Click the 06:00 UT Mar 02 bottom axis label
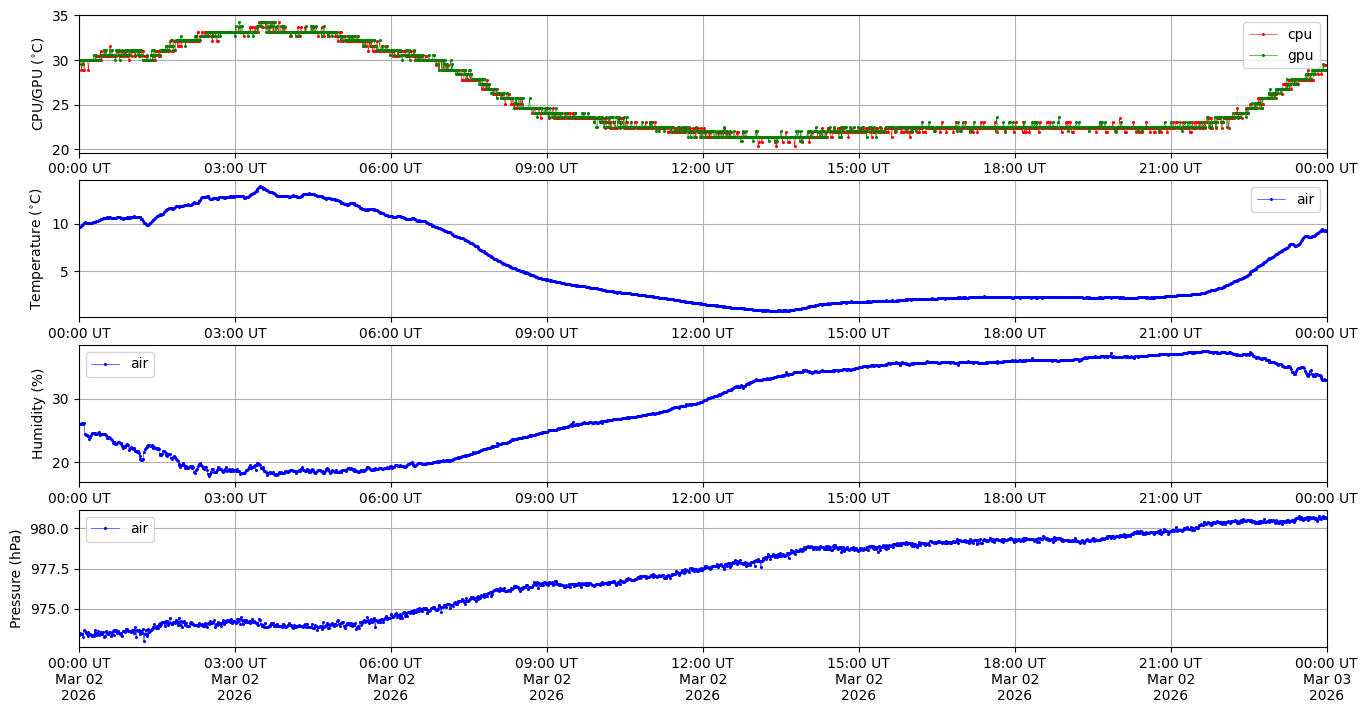Viewport: 1367px width, 713px height. pyautogui.click(x=390, y=679)
